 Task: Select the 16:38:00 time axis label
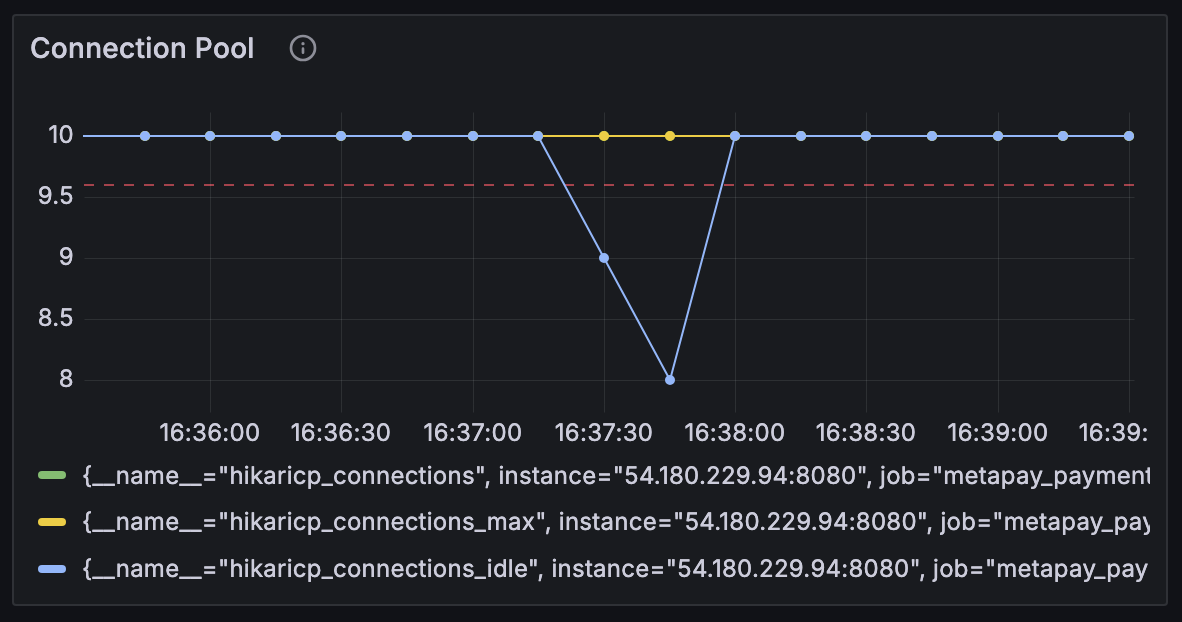coord(736,432)
